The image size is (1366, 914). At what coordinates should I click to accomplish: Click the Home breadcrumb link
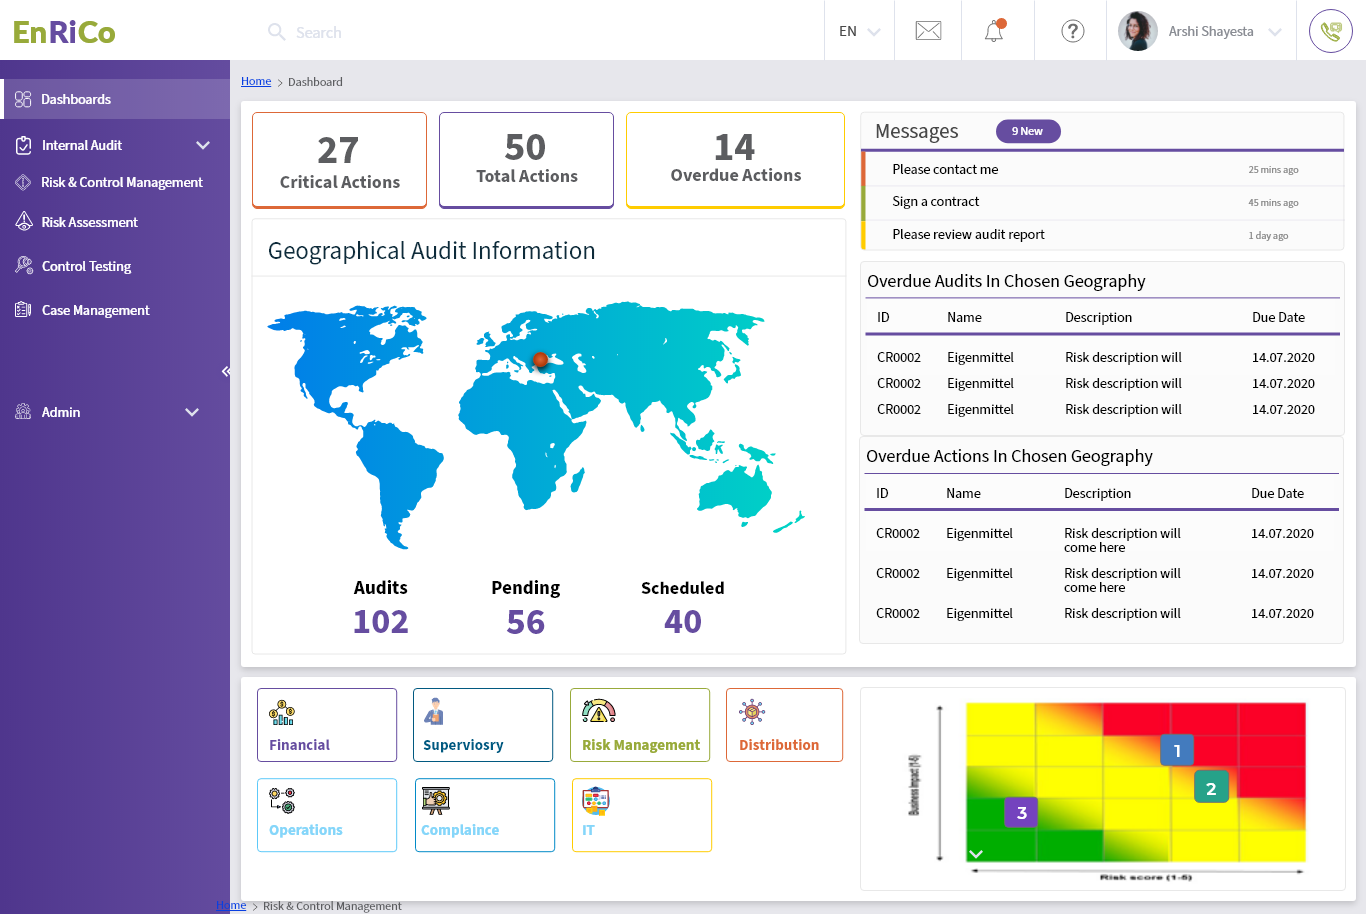click(x=256, y=81)
